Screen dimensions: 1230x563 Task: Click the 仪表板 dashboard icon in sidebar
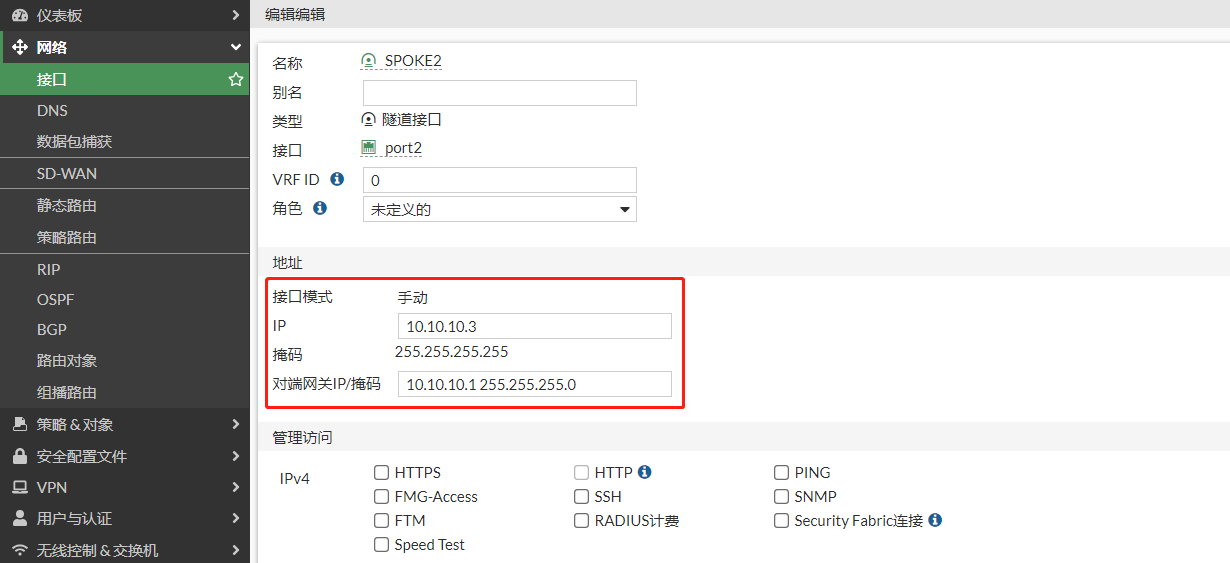click(x=19, y=15)
